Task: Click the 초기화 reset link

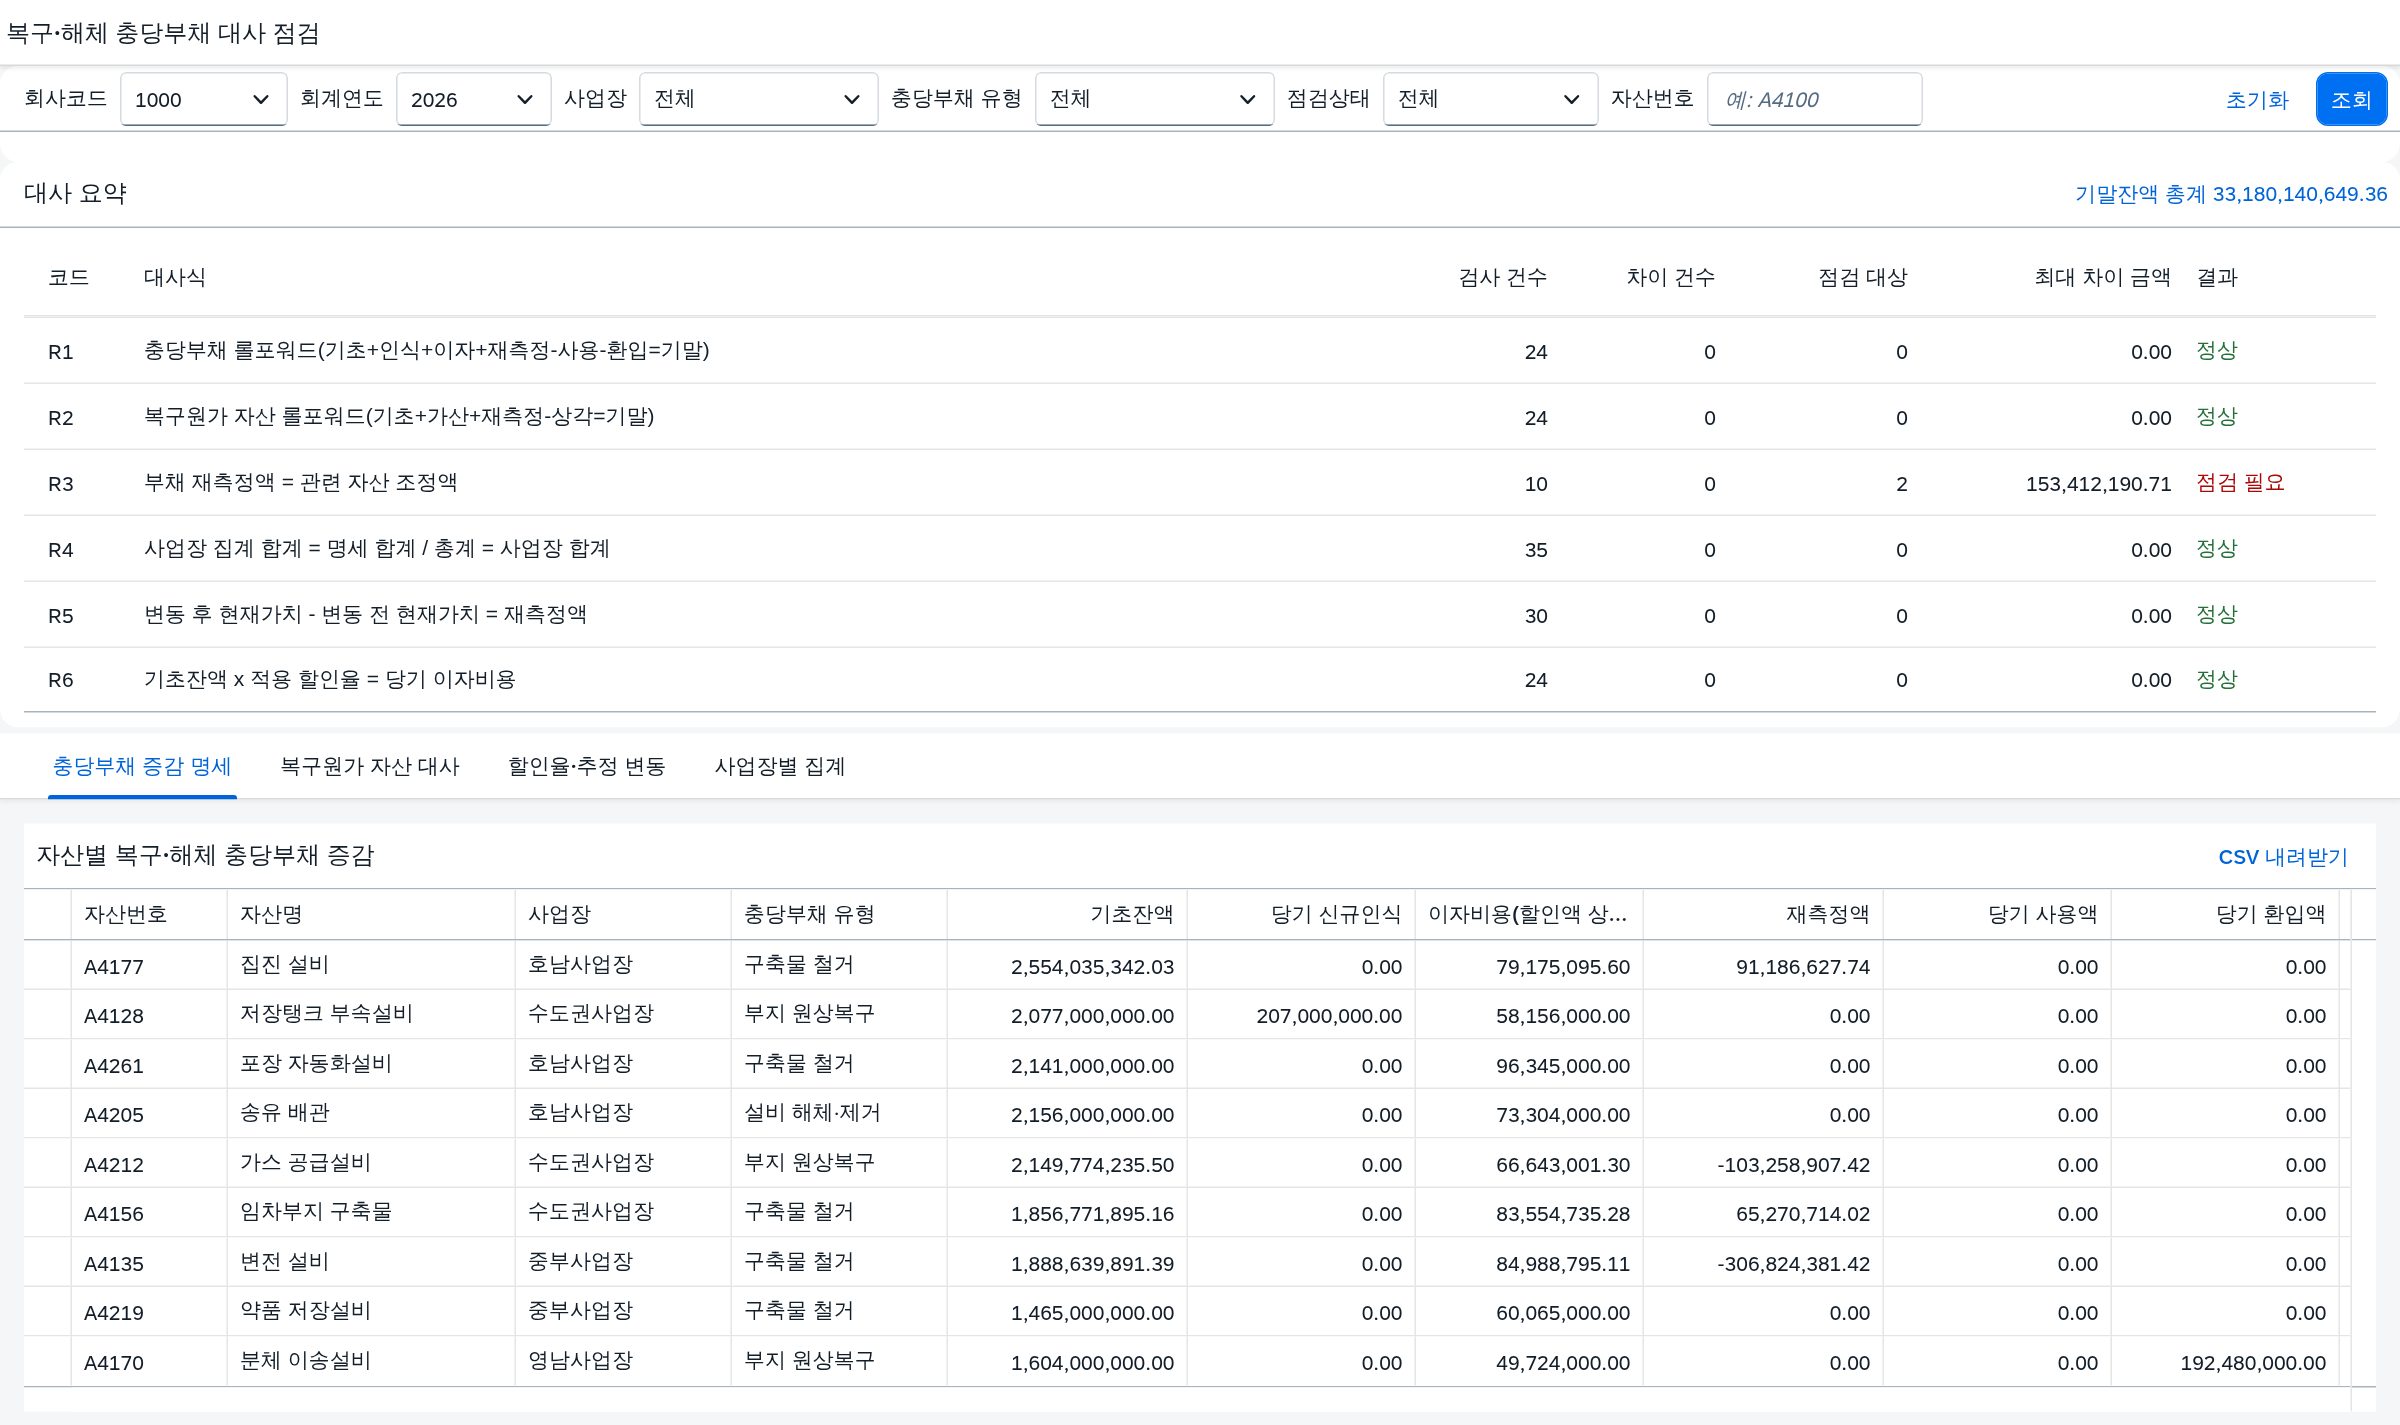Action: (x=2257, y=100)
